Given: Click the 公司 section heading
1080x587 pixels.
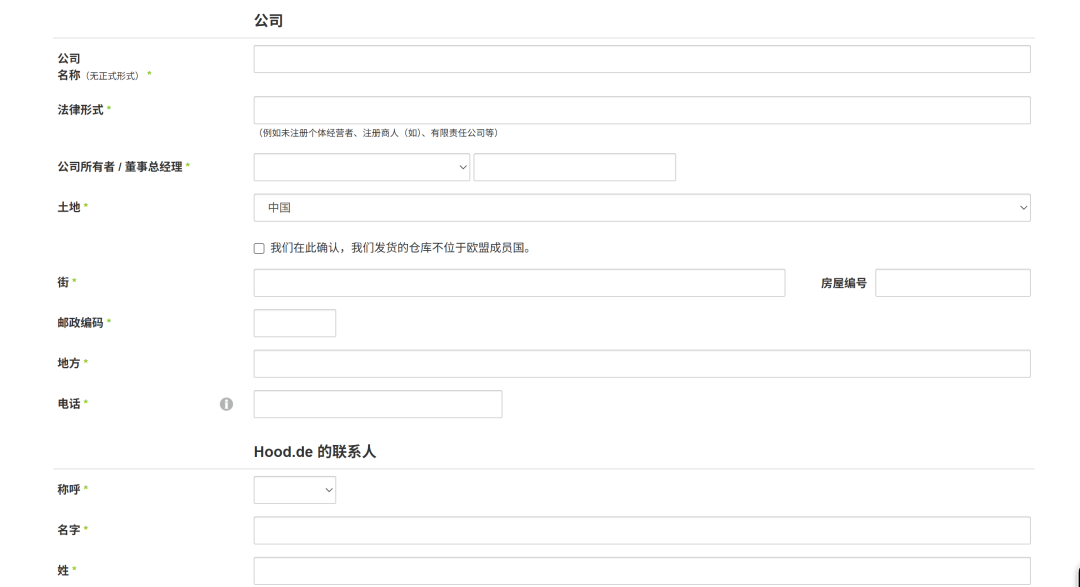Looking at the screenshot, I should click(x=268, y=20).
